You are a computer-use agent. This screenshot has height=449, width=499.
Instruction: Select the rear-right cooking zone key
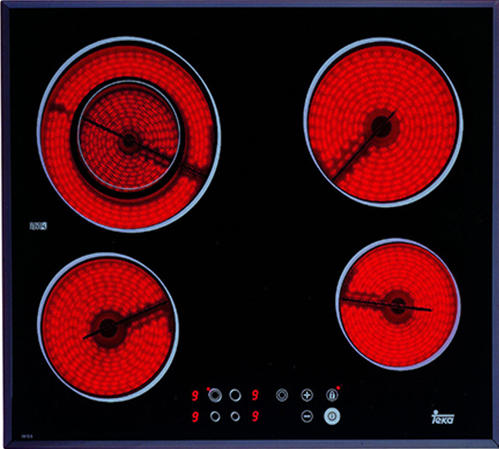[235, 395]
